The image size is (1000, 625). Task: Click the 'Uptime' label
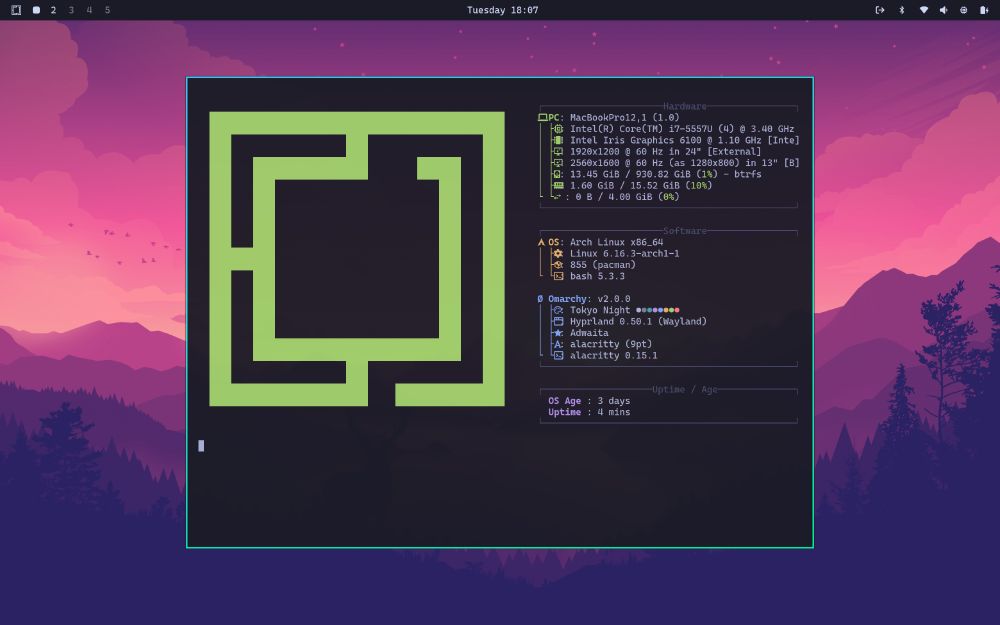[x=564, y=413]
